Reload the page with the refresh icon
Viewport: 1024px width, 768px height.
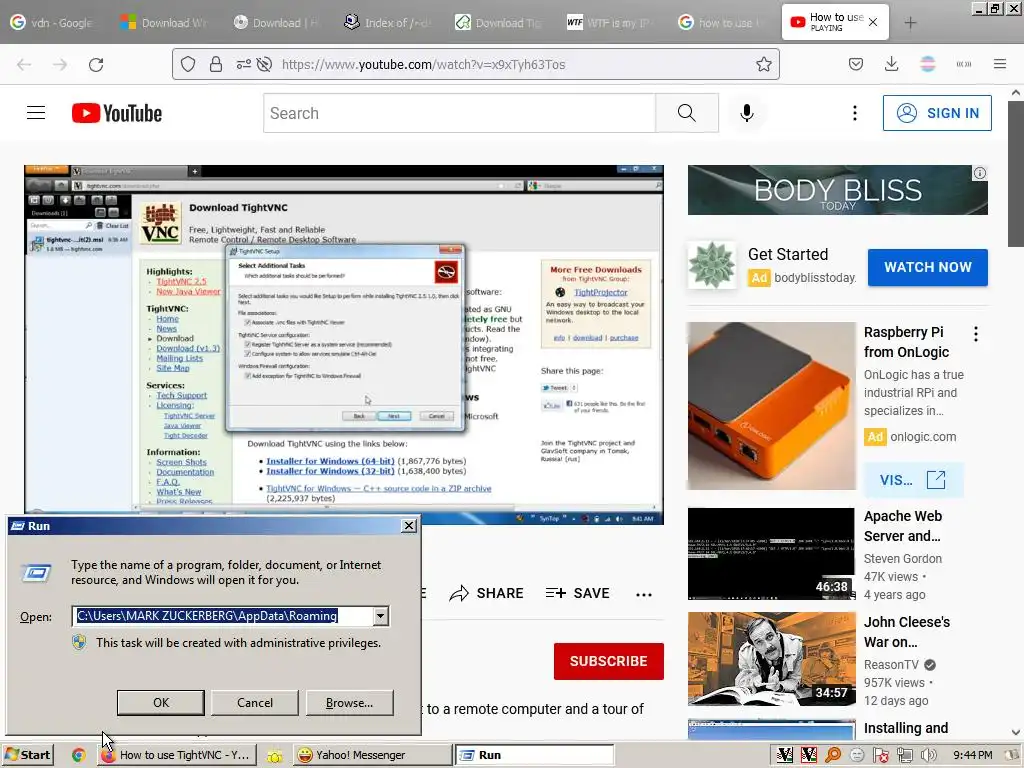(96, 64)
